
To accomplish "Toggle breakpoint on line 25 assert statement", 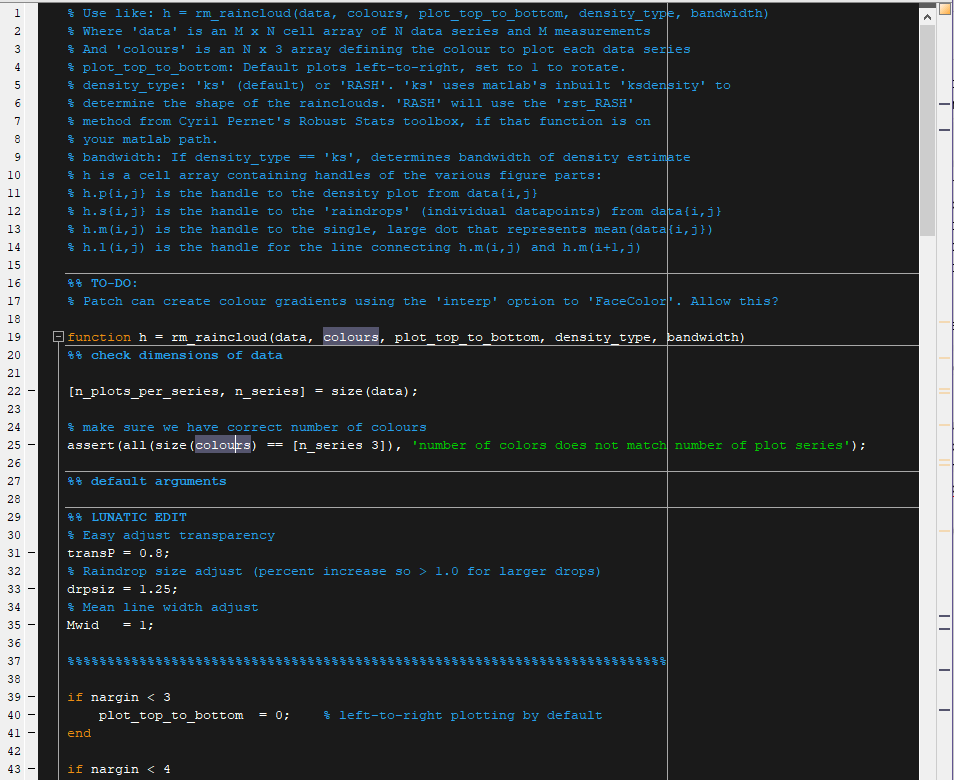I will coord(34,445).
